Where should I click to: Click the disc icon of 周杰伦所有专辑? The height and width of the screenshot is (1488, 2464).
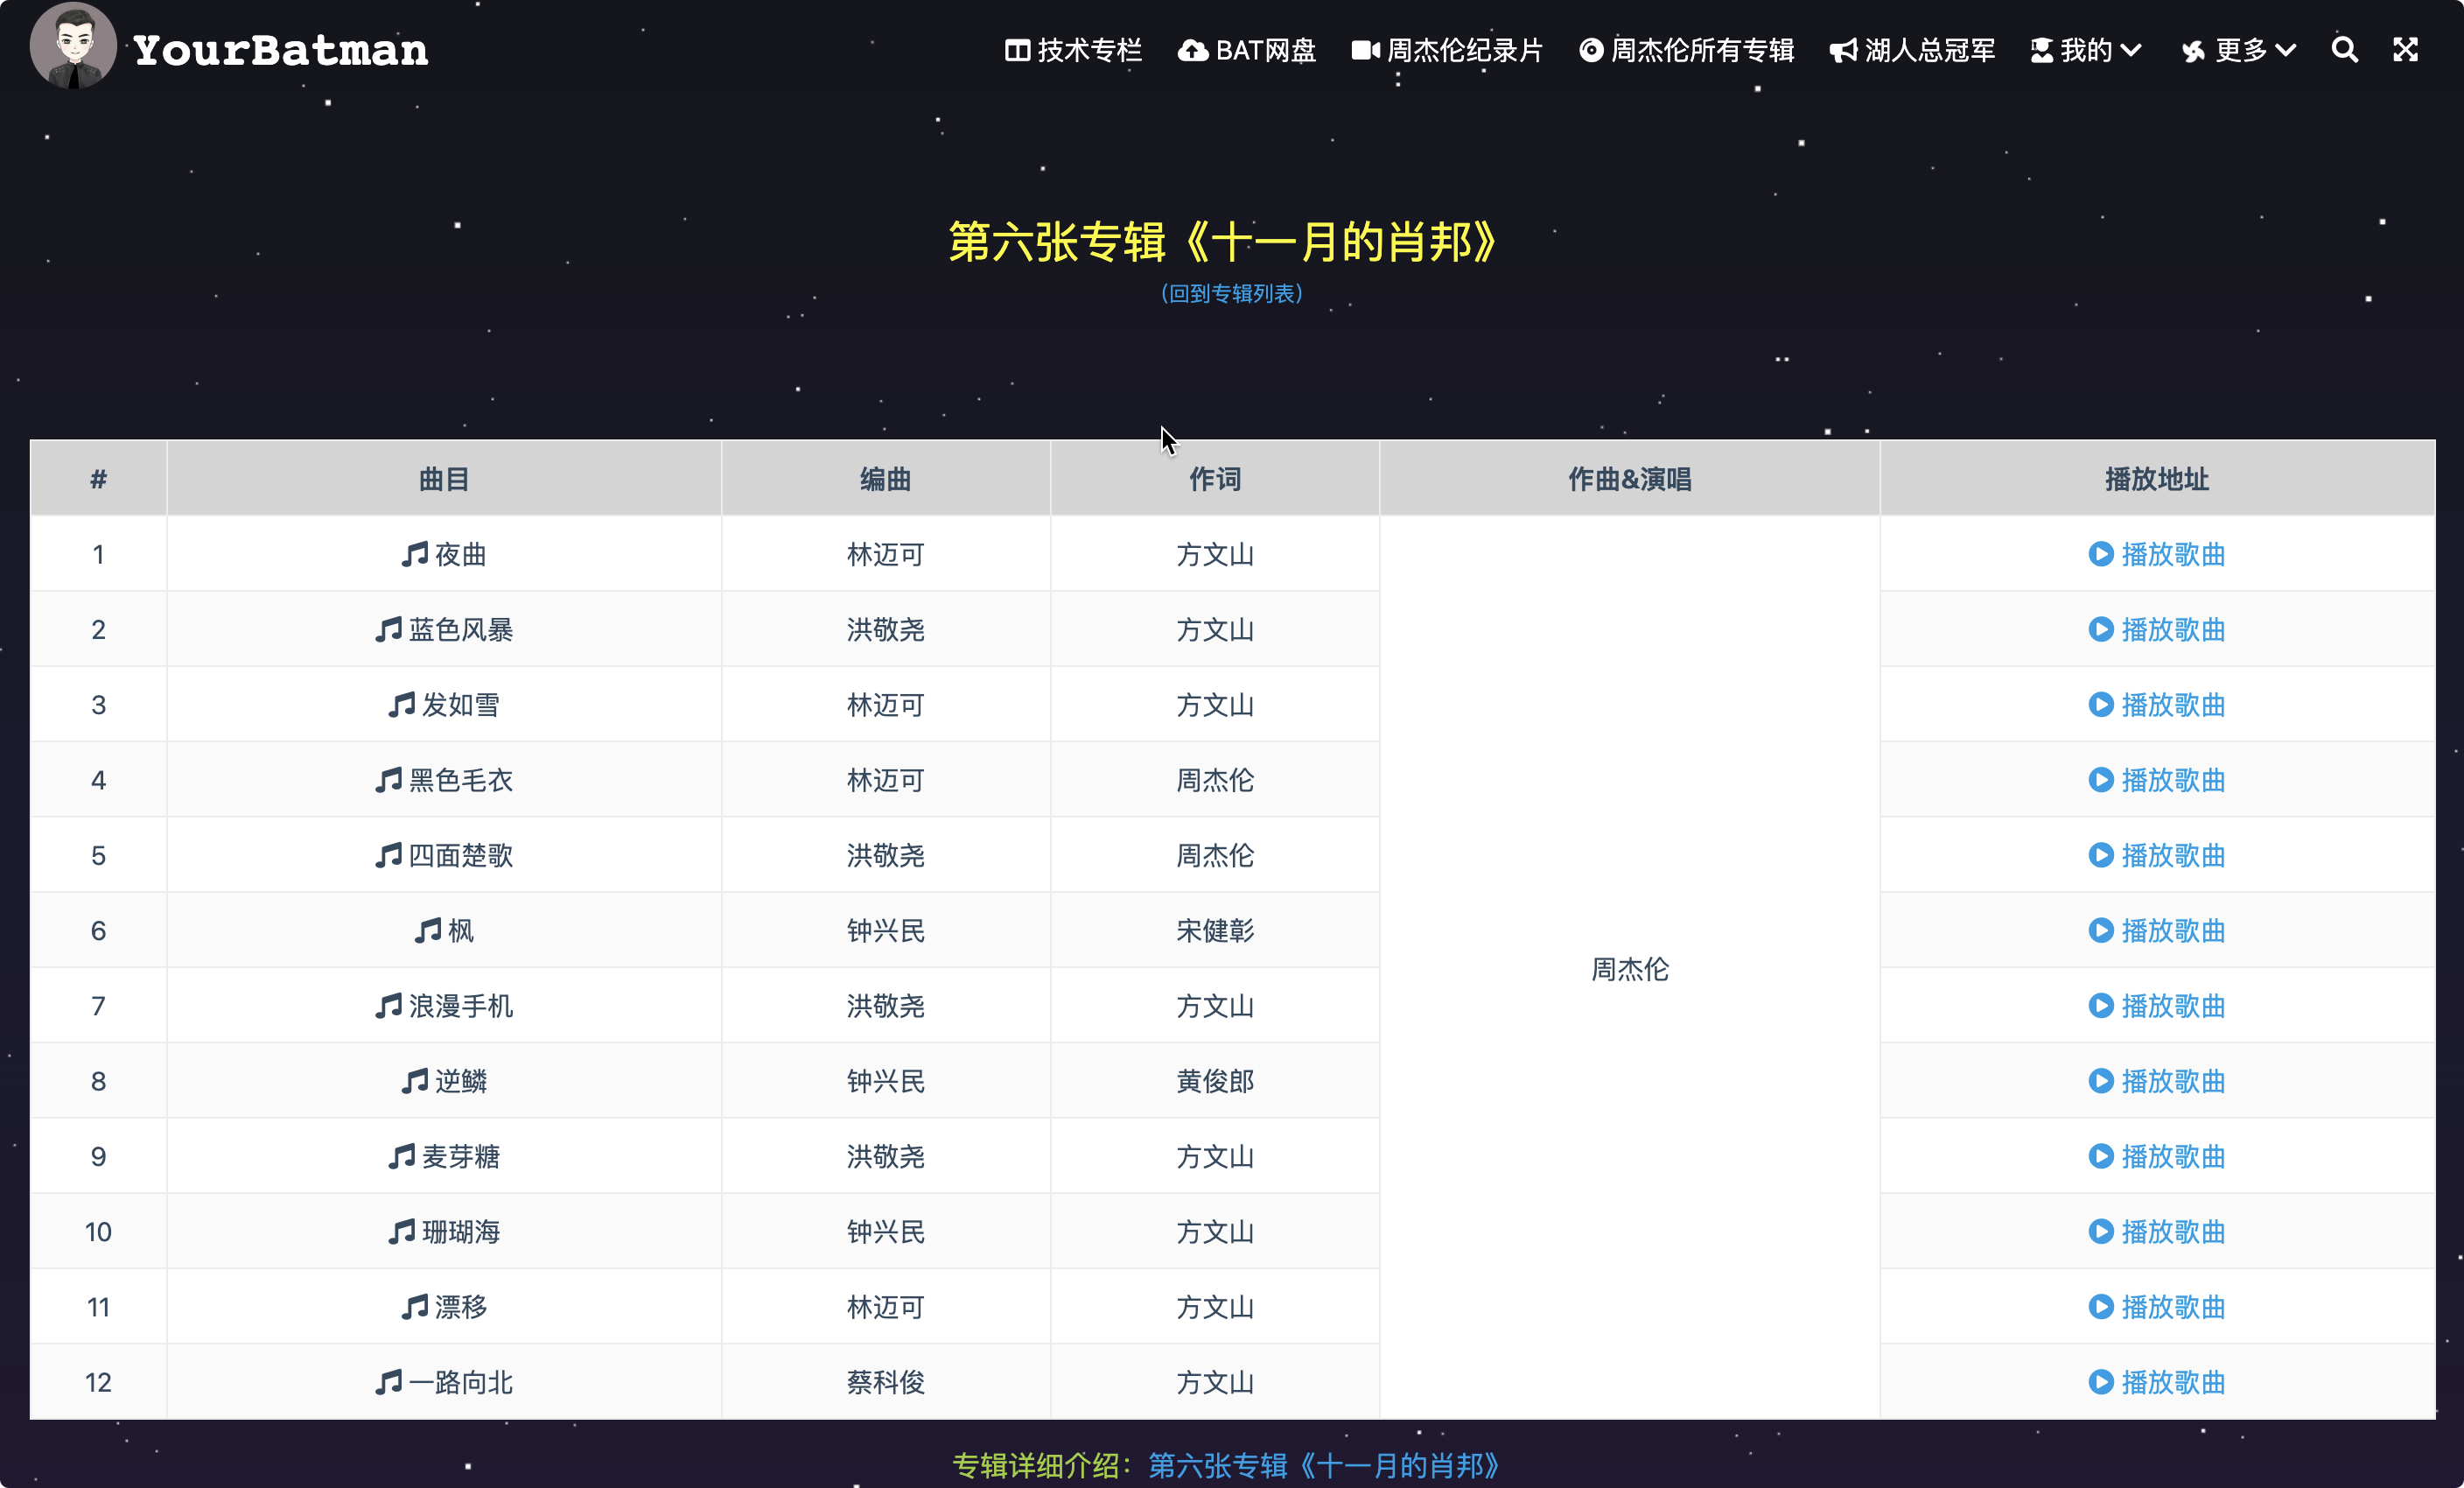[x=1591, y=50]
